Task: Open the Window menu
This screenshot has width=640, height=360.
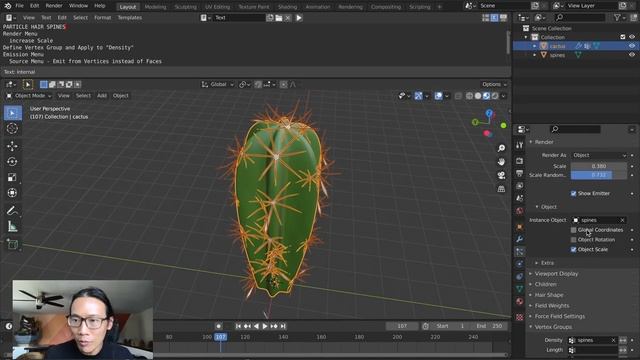Action: click(x=78, y=6)
